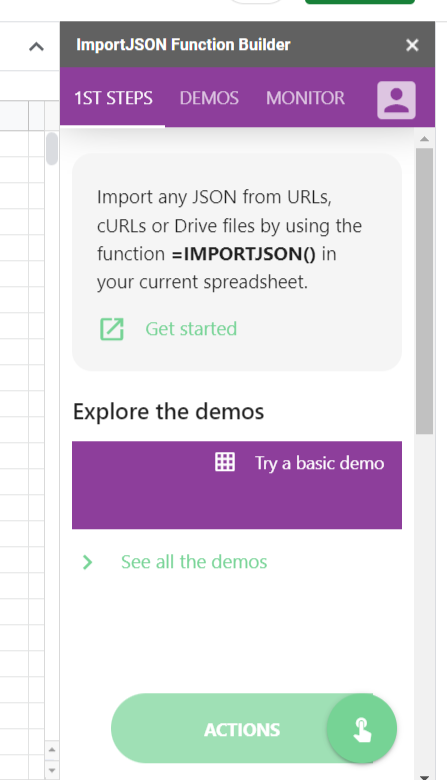Select the MONITOR tab
Image resolution: width=447 pixels, height=780 pixels.
[305, 98]
